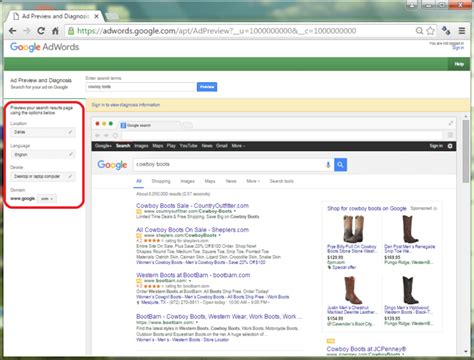Click the preview browser back arrow
The image size is (474, 360).
click(x=97, y=135)
